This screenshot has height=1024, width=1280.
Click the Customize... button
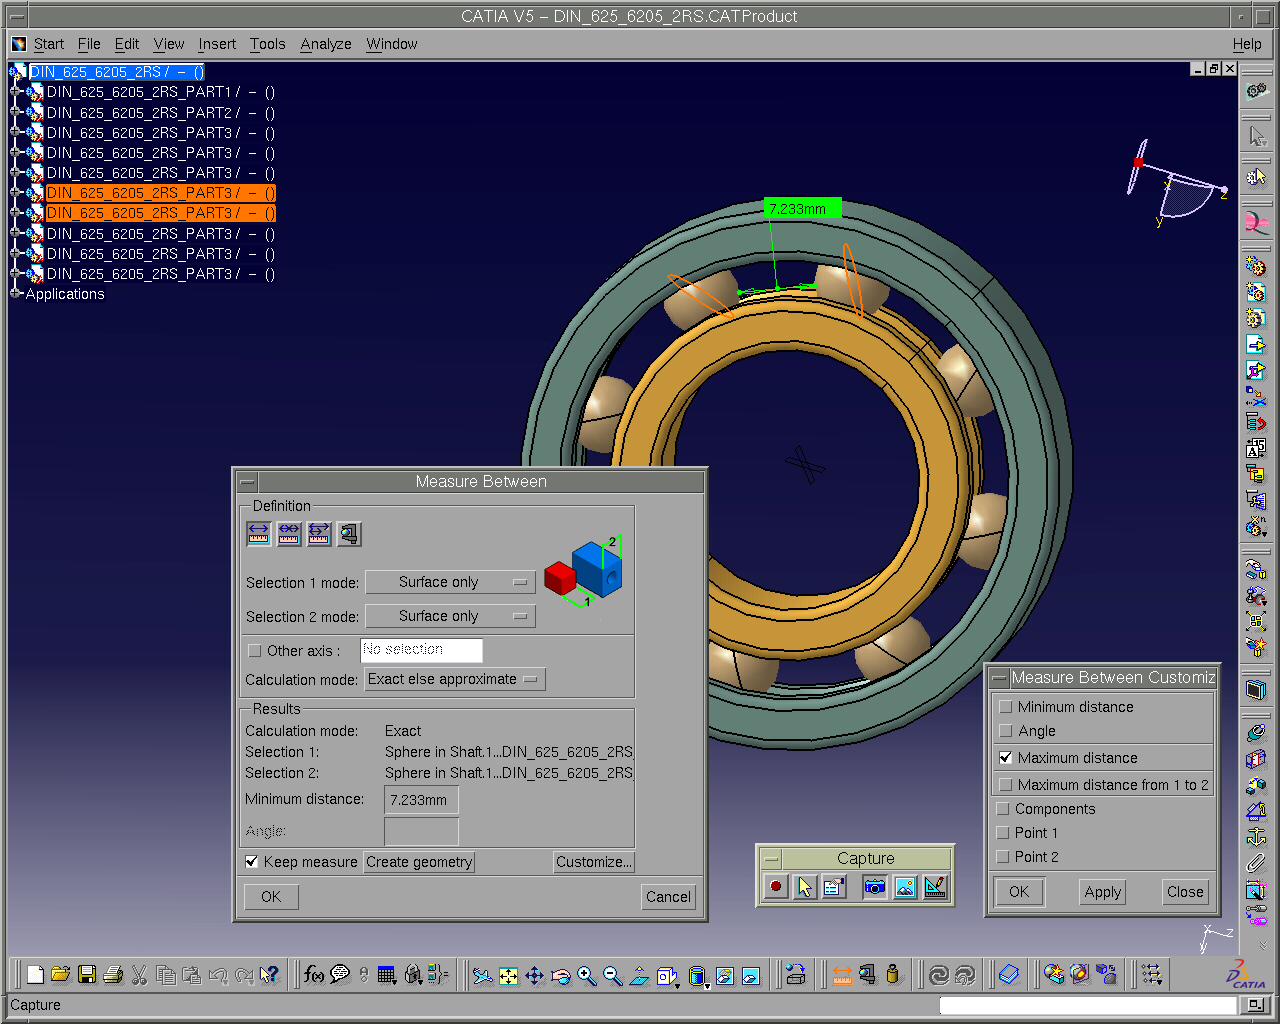[x=594, y=862]
